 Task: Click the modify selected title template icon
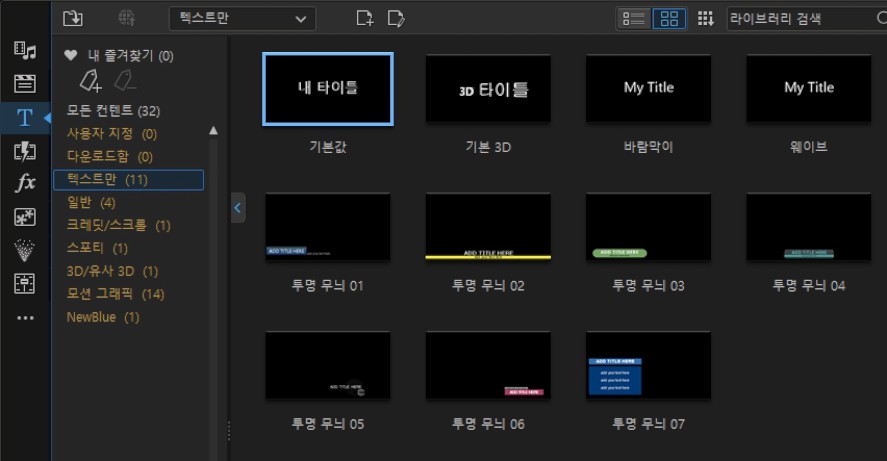396,19
